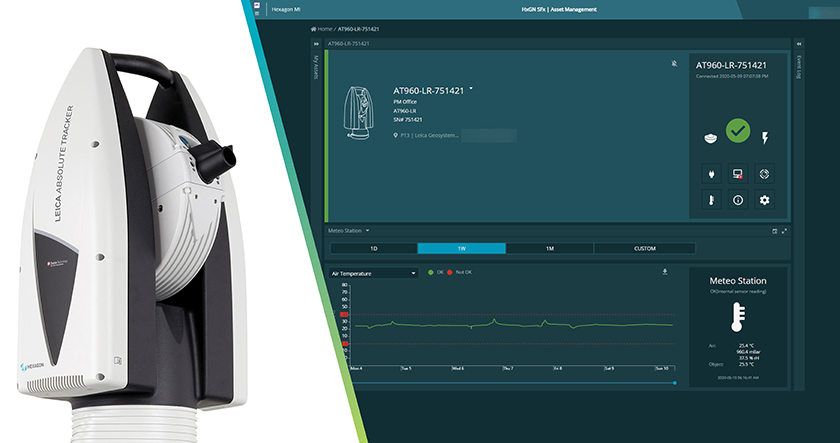Toggle the muted notification bell
The image size is (840, 443).
[673, 62]
